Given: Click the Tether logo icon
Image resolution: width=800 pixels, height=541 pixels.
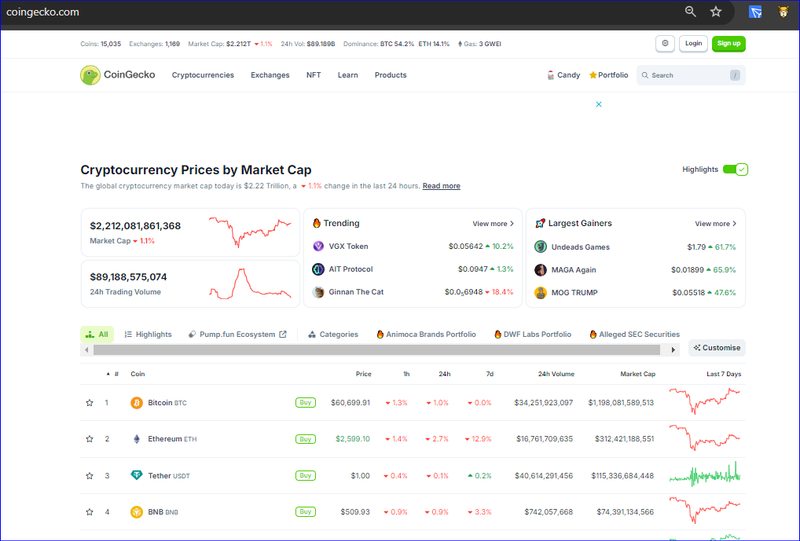Looking at the screenshot, I should pyautogui.click(x=136, y=475).
